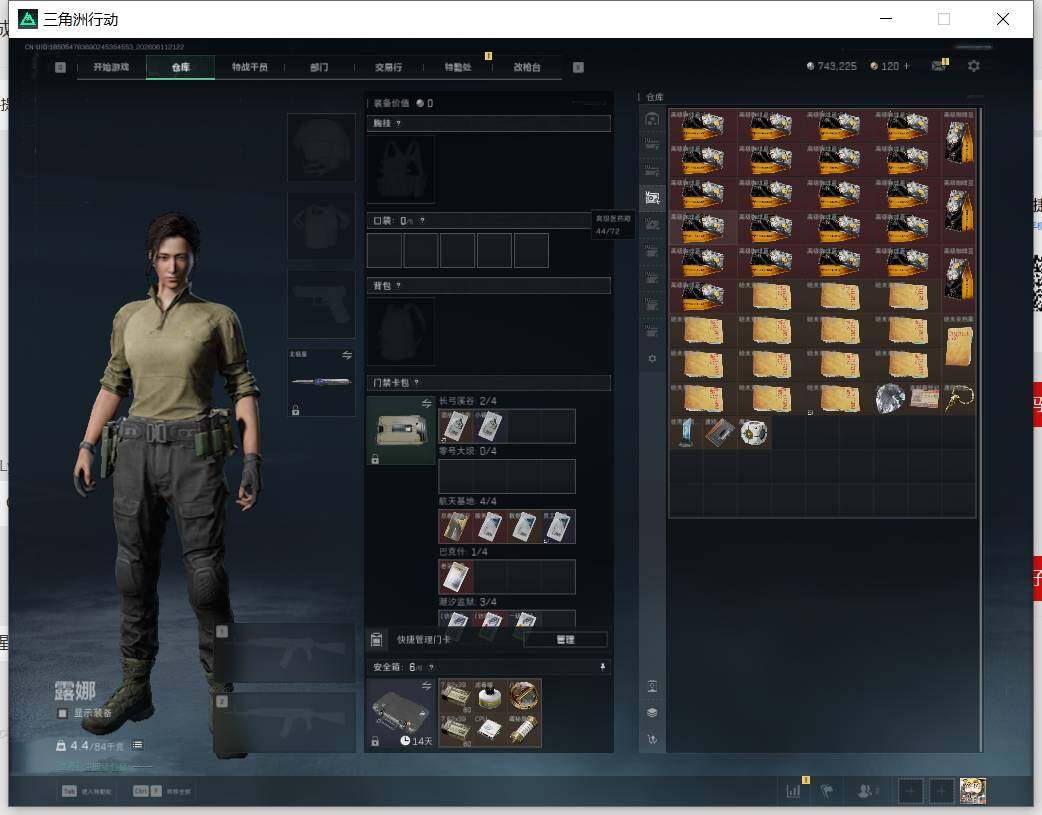Show help for 胸挂 question mark

pos(398,124)
